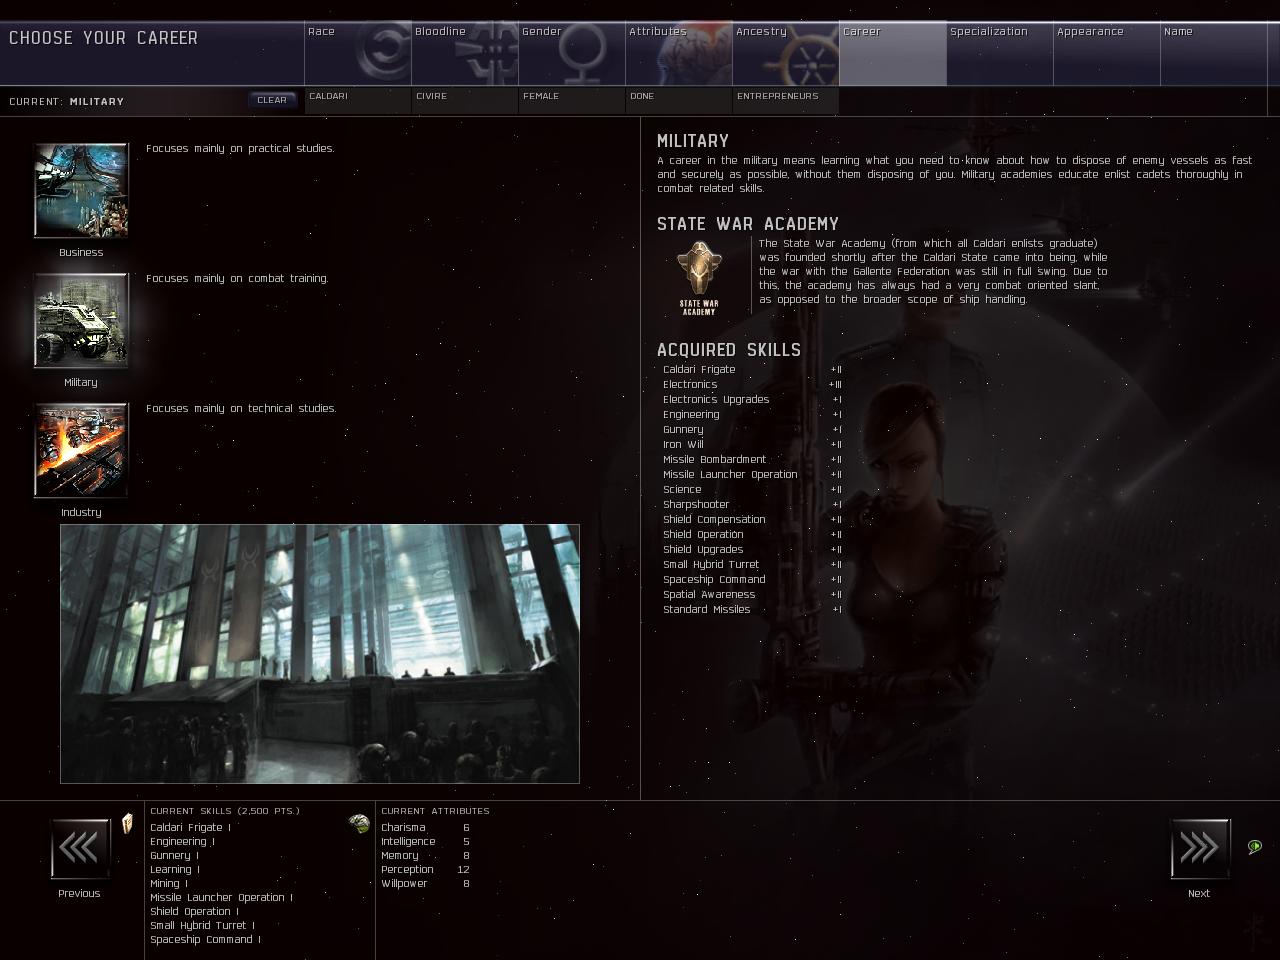Select Engineering in Acquired Skills
The image size is (1280, 960).
pos(752,415)
